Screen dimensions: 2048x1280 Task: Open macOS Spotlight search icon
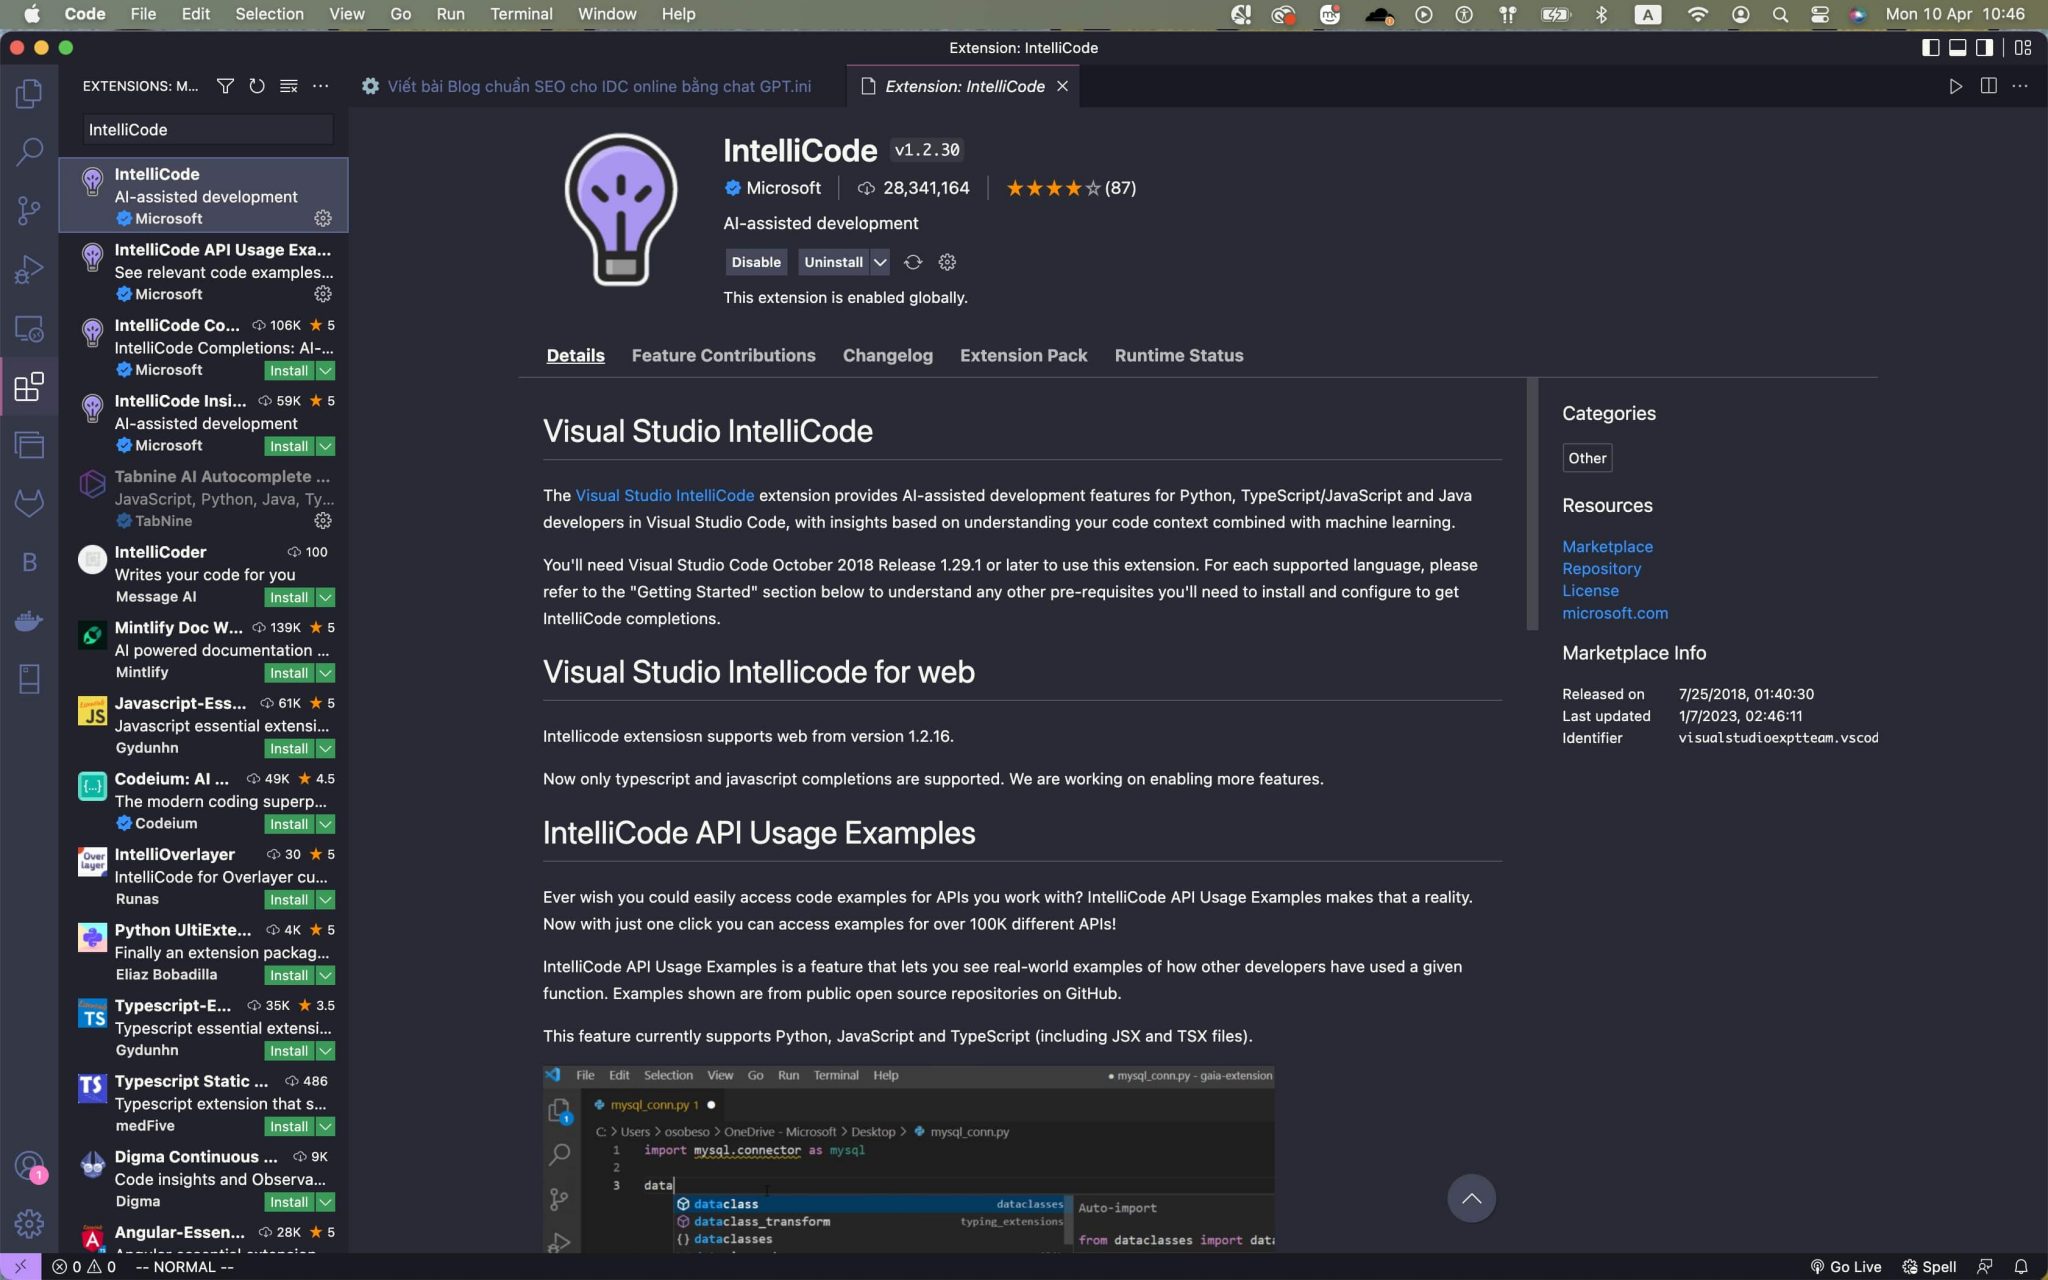[x=1780, y=14]
